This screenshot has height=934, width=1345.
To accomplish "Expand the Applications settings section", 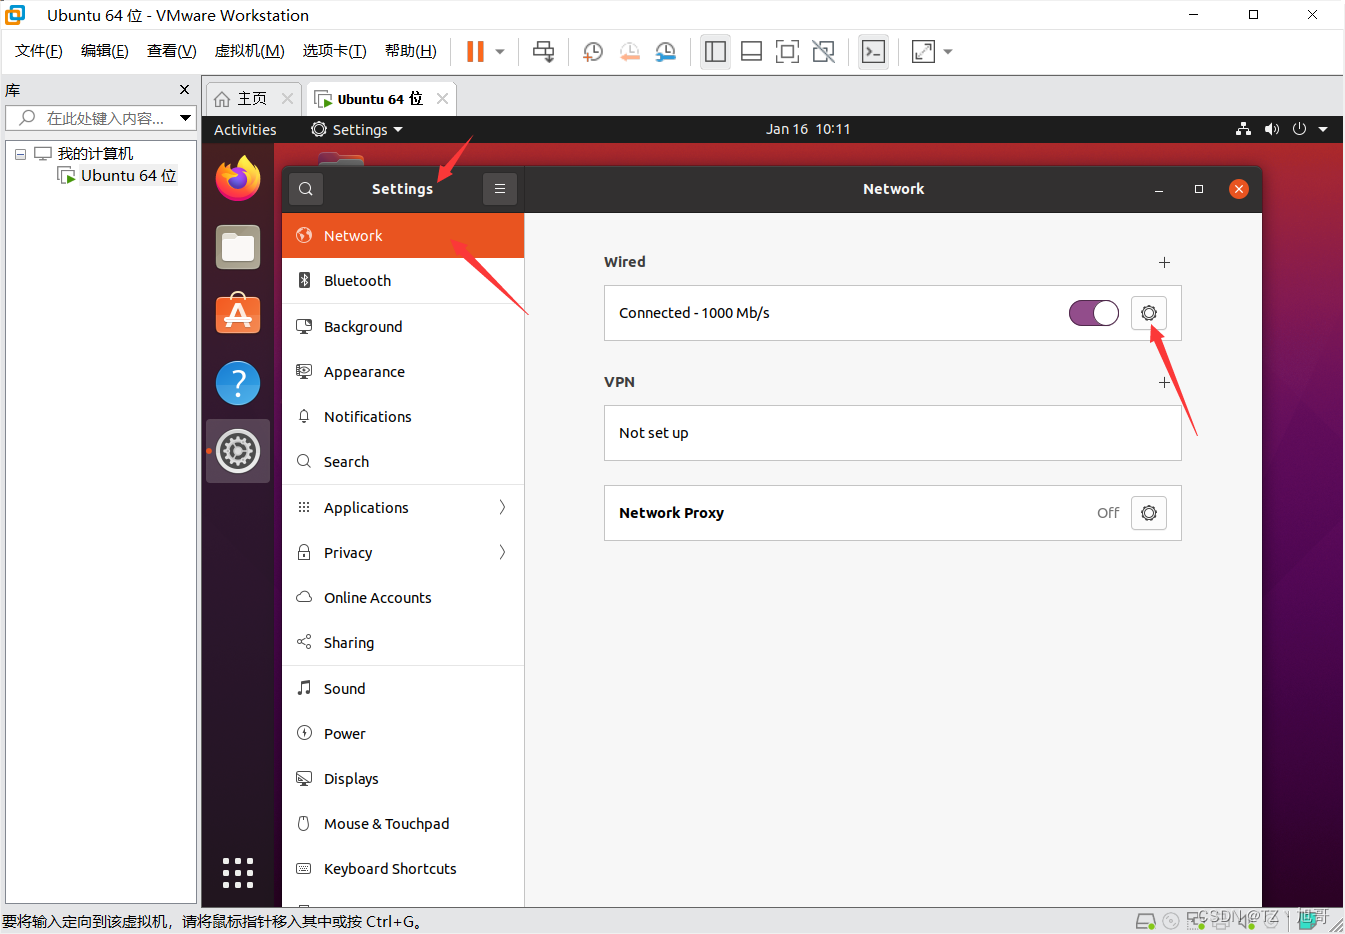I will click(403, 508).
